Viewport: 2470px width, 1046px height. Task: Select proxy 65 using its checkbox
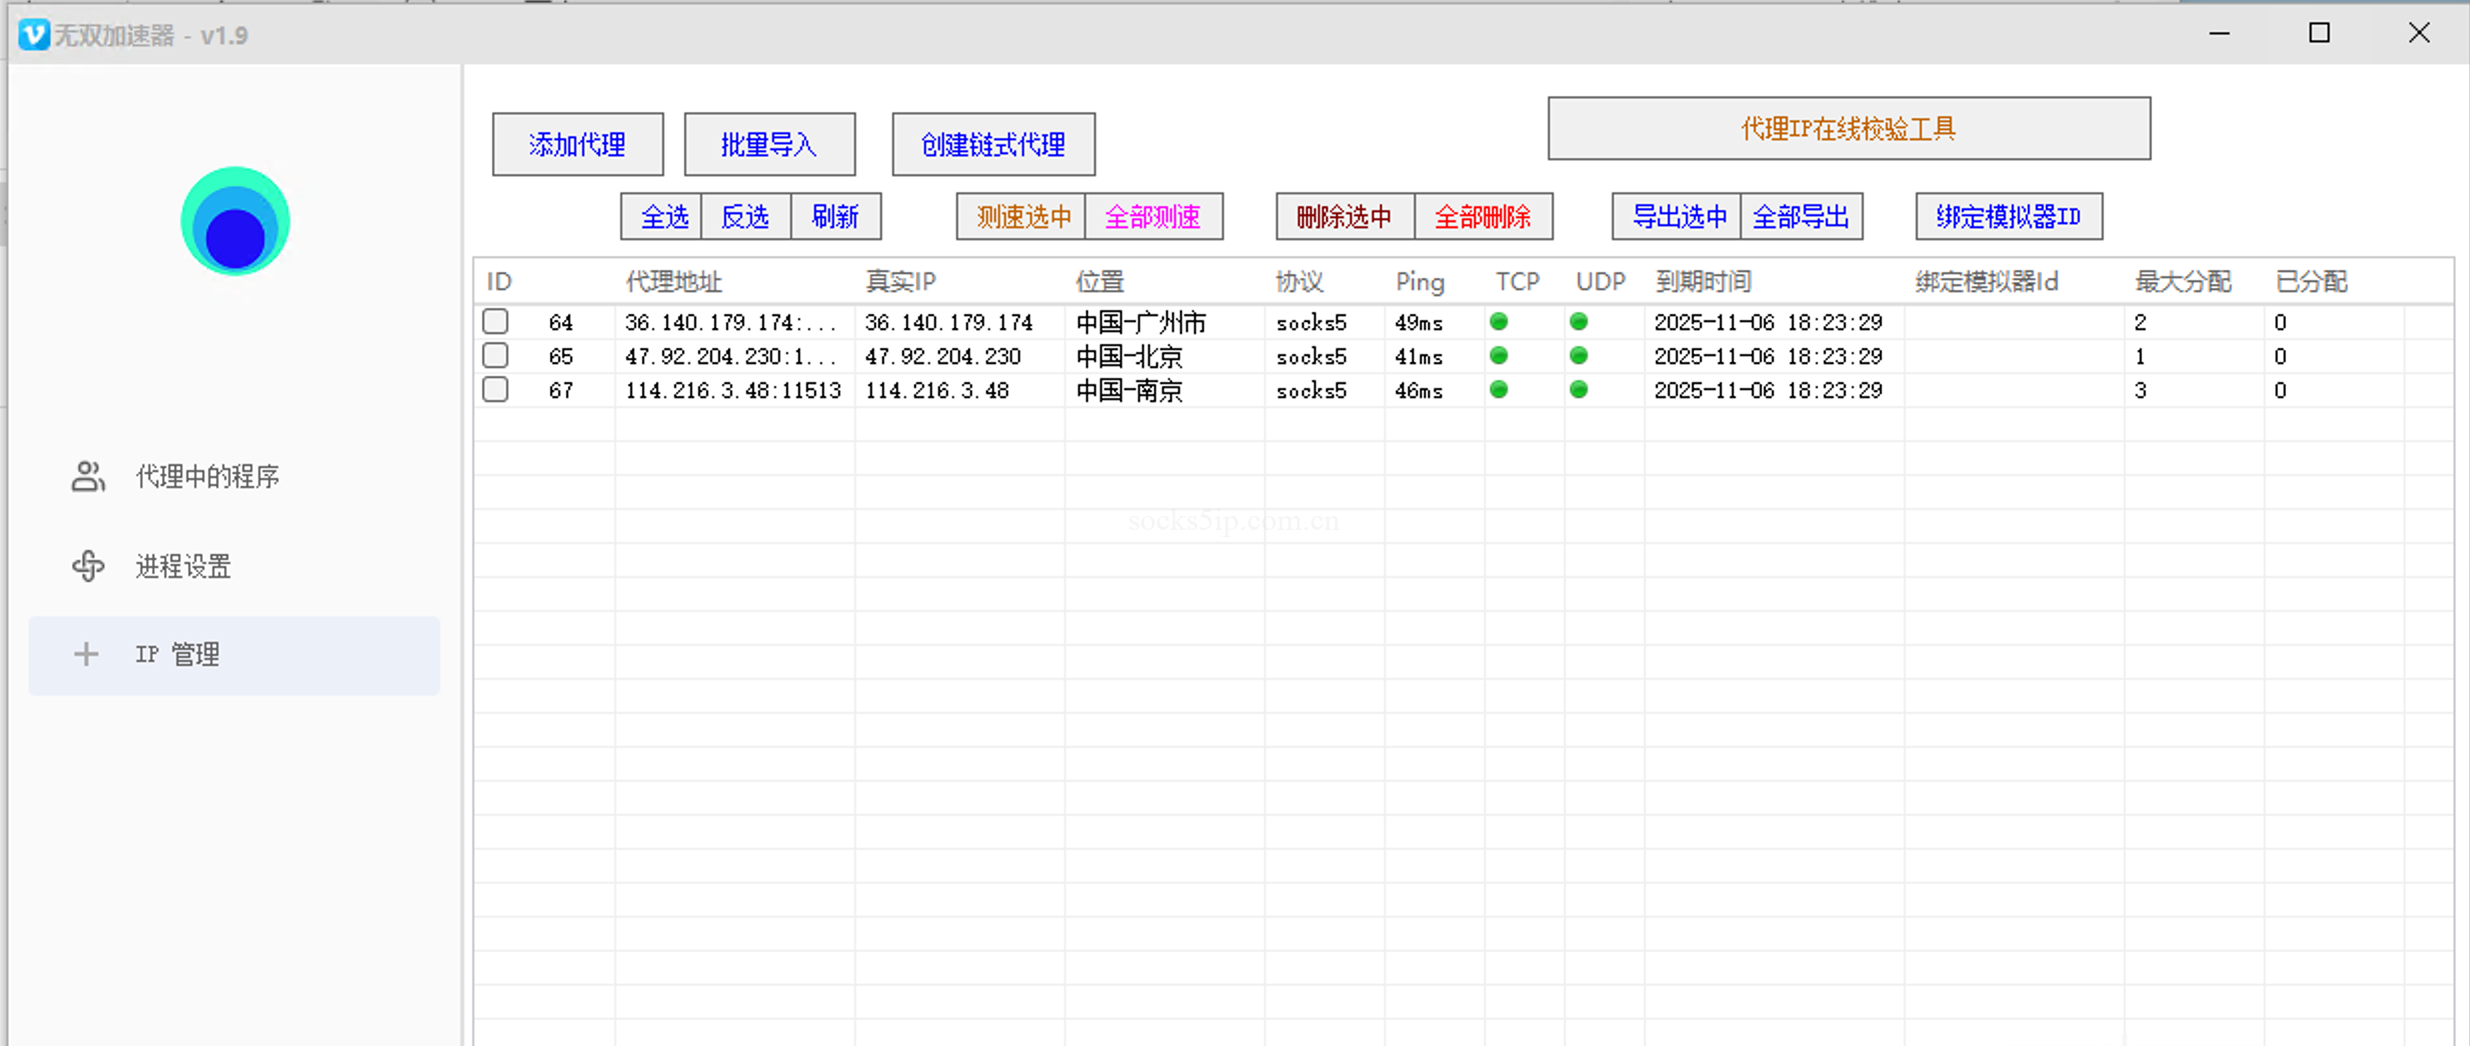tap(495, 355)
